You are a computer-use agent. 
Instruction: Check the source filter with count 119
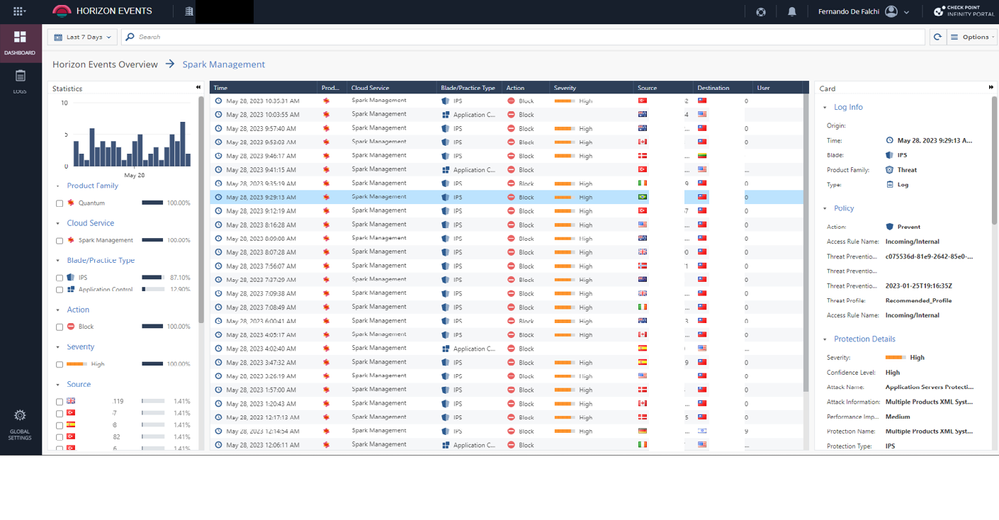coord(59,401)
